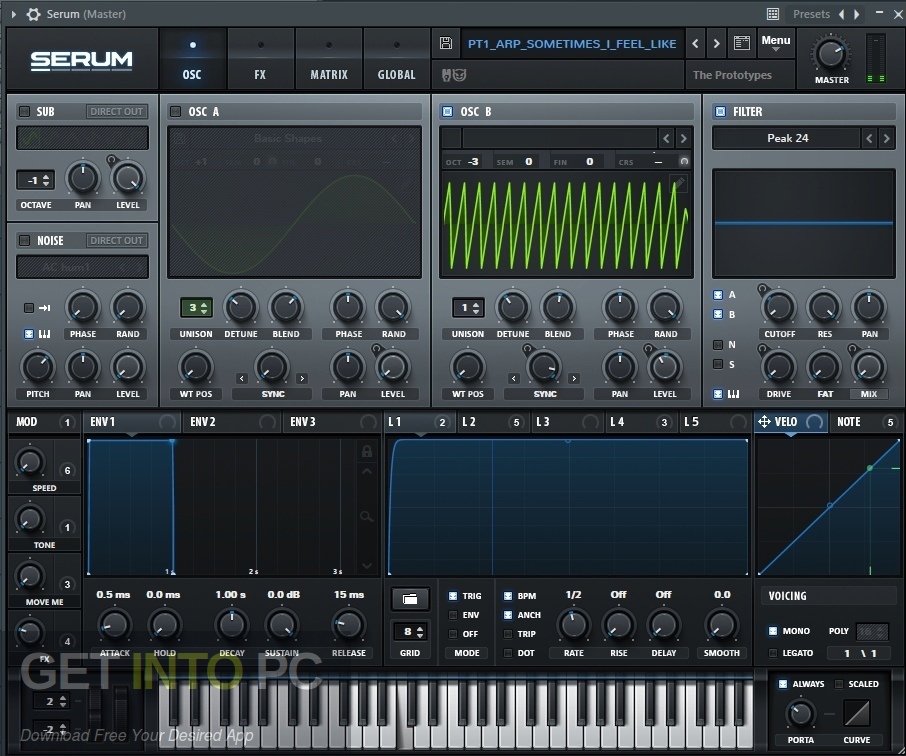Click the zoom magnifier icon in the ENV1 display
The image size is (906, 756).
tap(366, 516)
